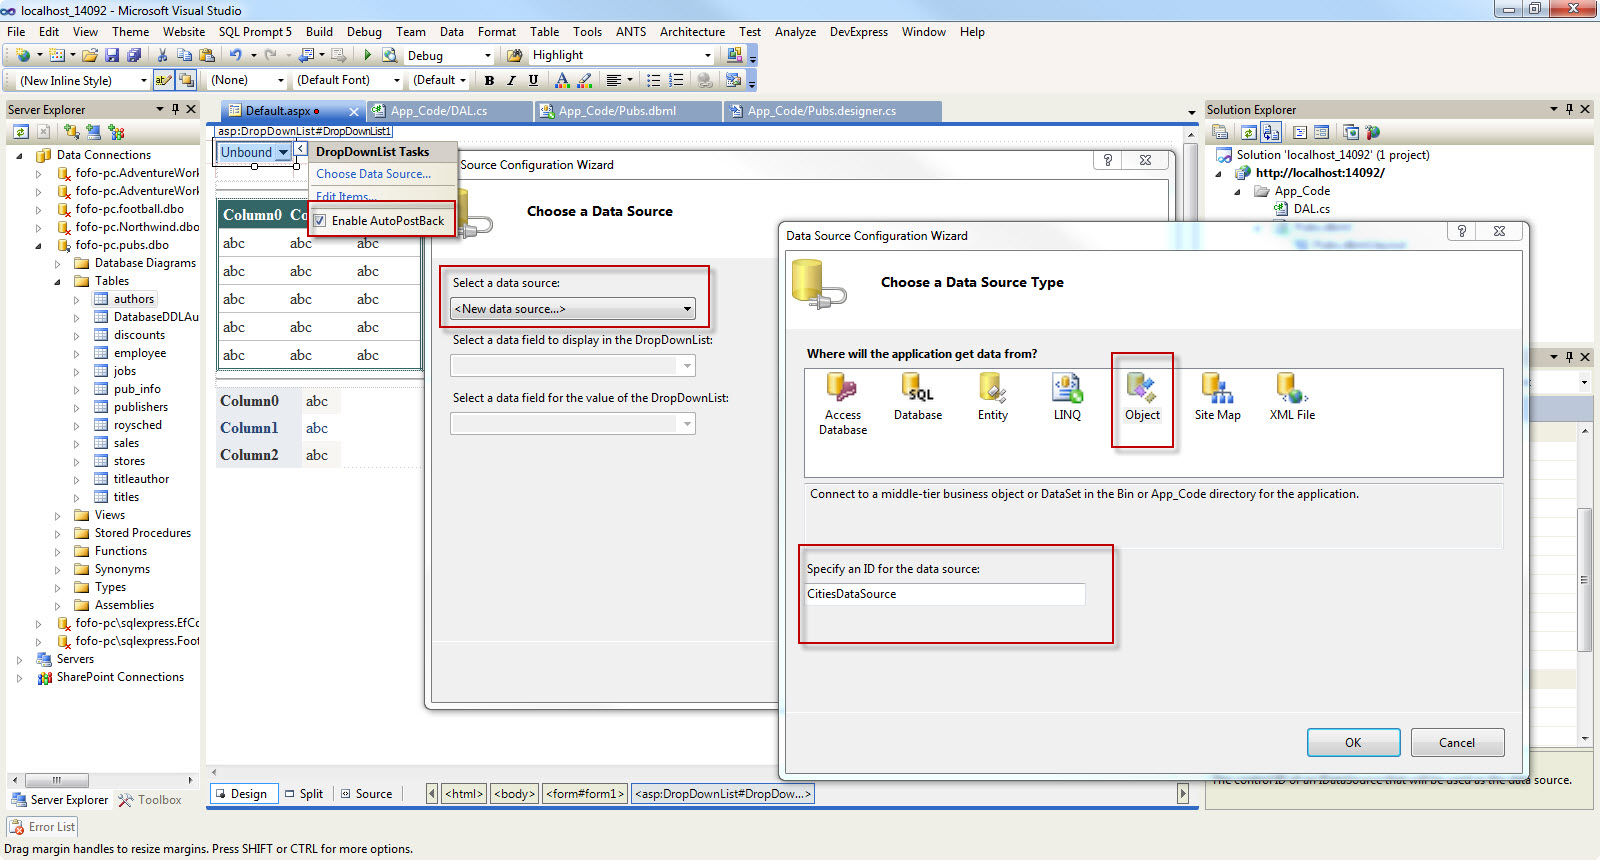The width and height of the screenshot is (1600, 860).
Task: Toggle Bold formatting in toolbar
Action: click(489, 80)
